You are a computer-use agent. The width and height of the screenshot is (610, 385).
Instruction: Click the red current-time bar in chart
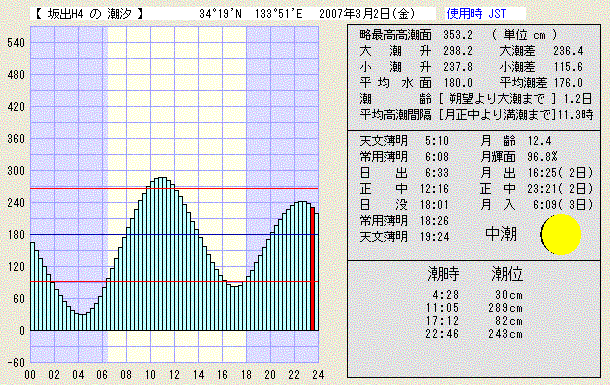click(312, 269)
